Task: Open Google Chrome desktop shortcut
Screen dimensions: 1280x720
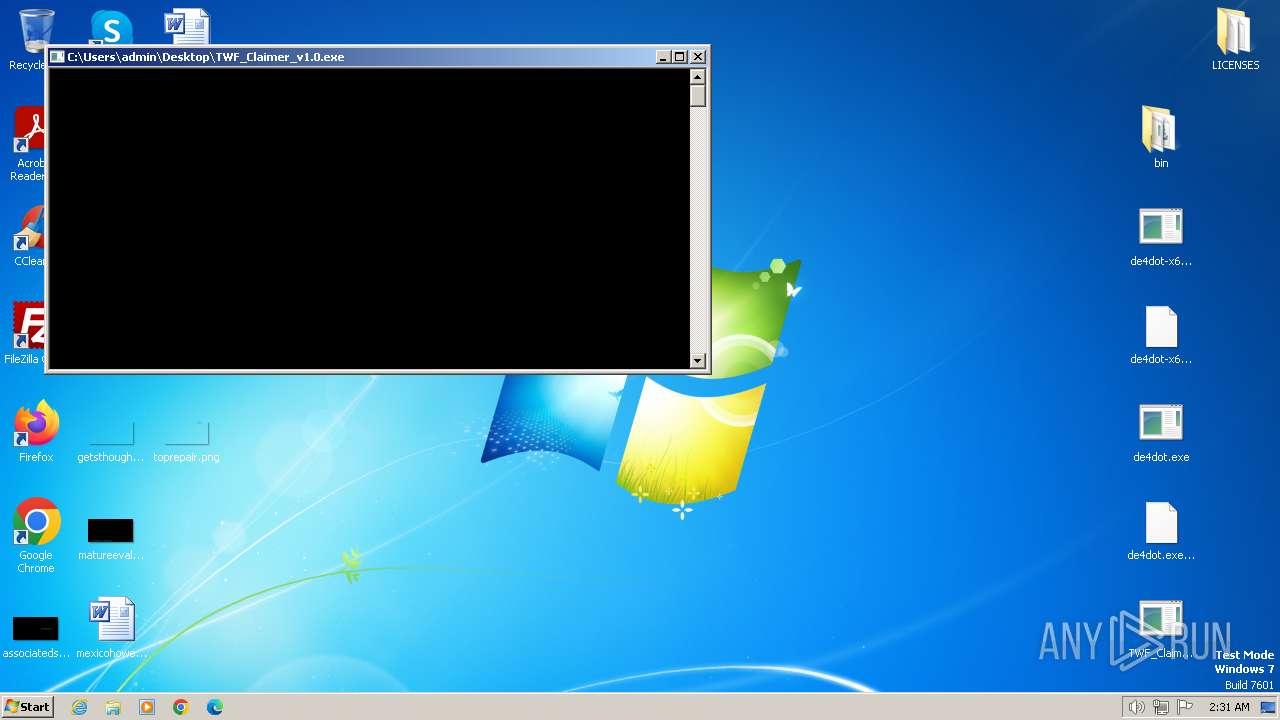Action: 36,536
